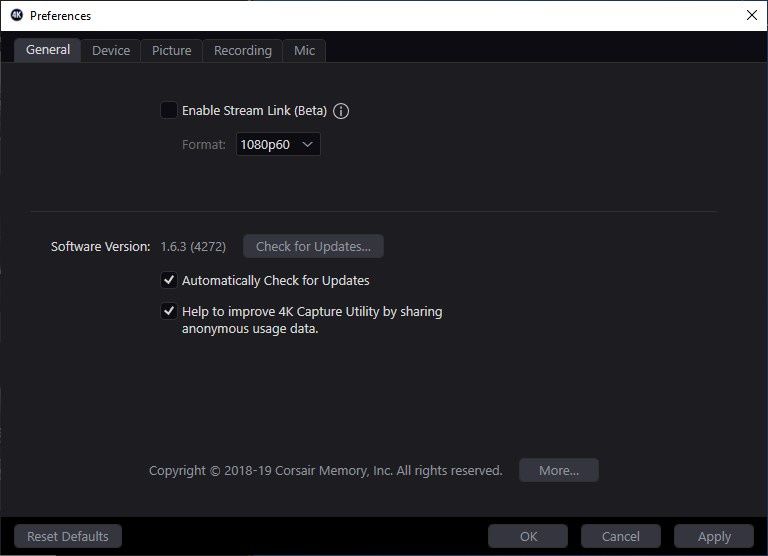Open the Picture tab
This screenshot has height=556, width=768.
[x=171, y=50]
